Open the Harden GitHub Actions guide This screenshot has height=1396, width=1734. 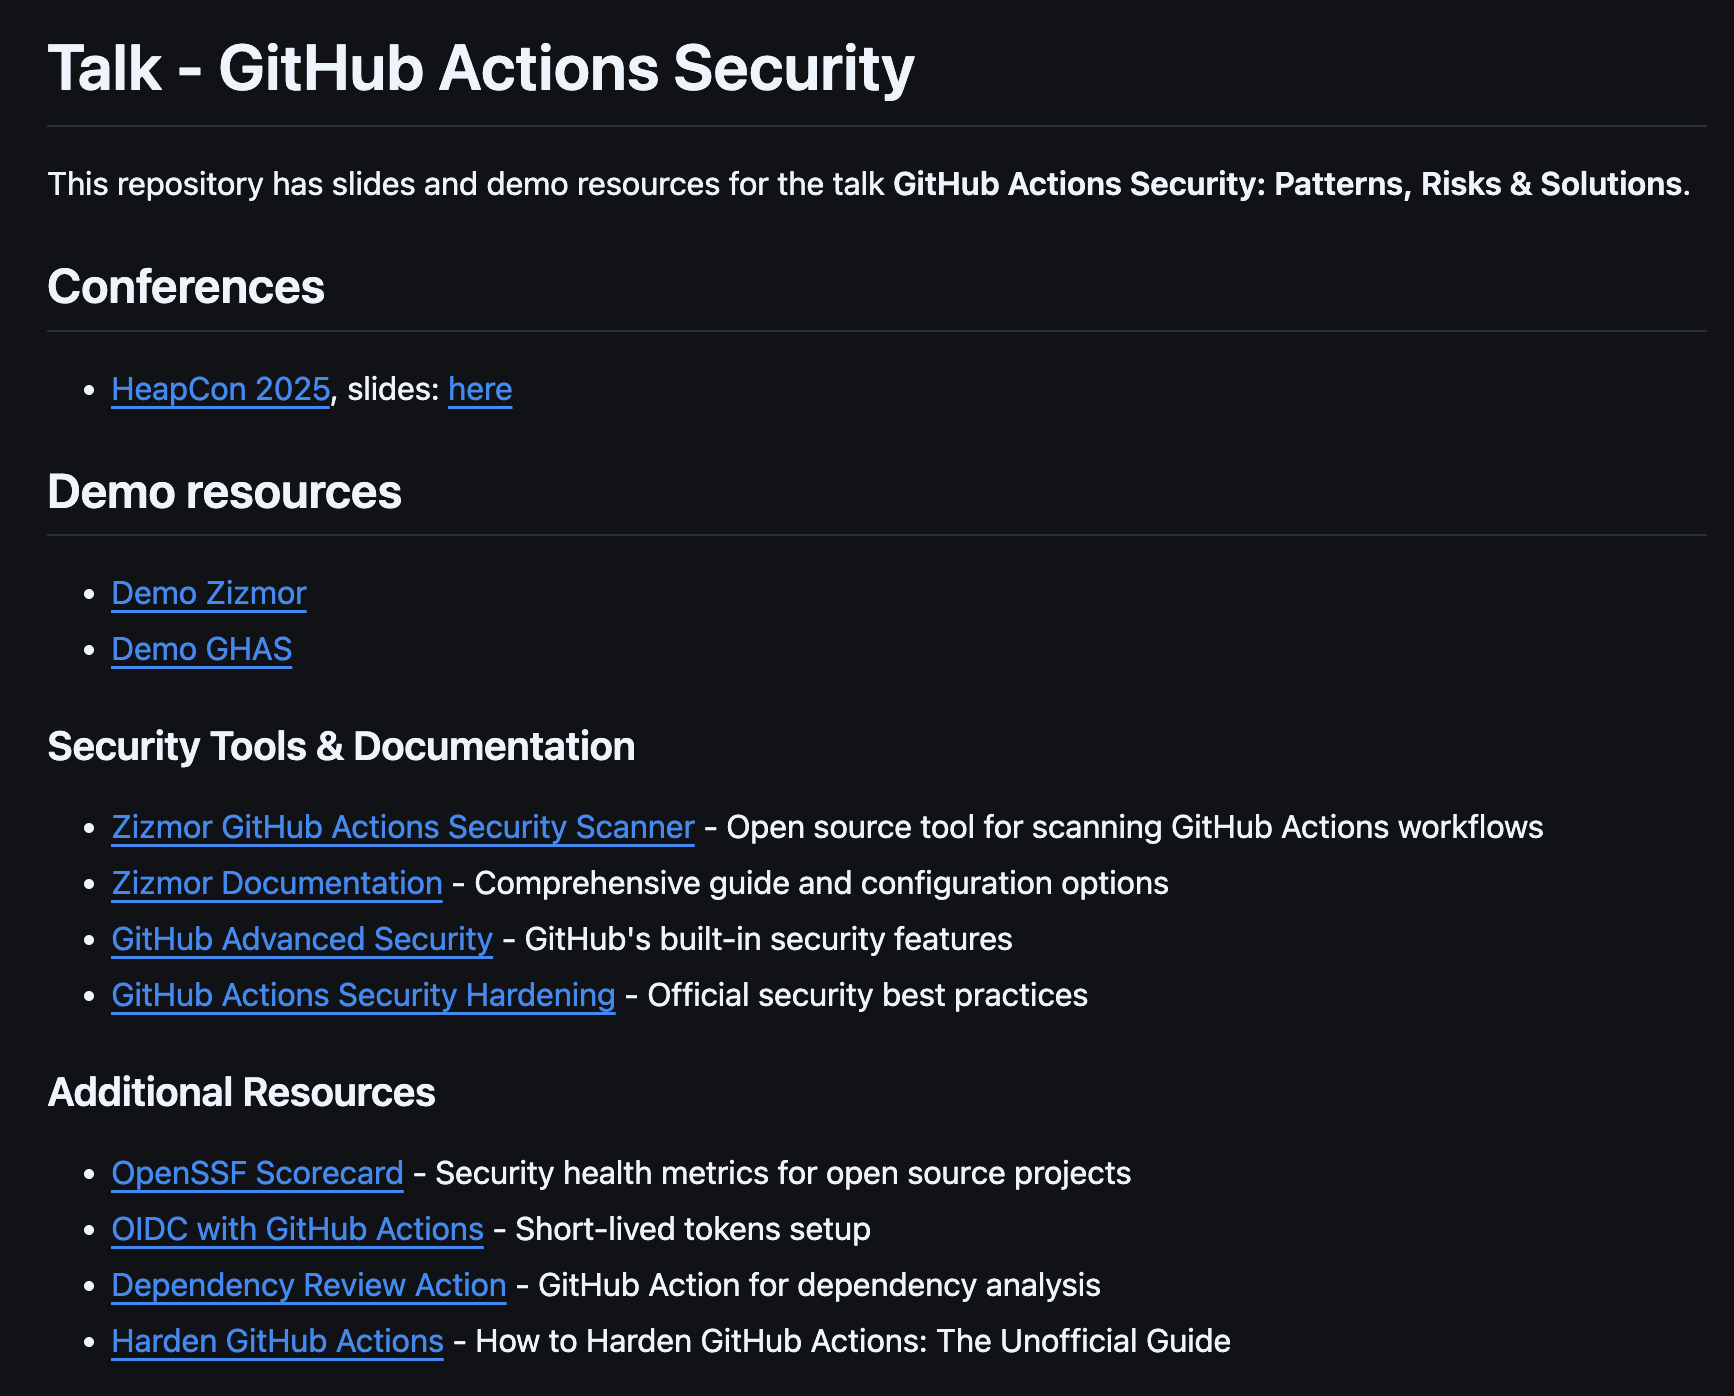point(277,1341)
